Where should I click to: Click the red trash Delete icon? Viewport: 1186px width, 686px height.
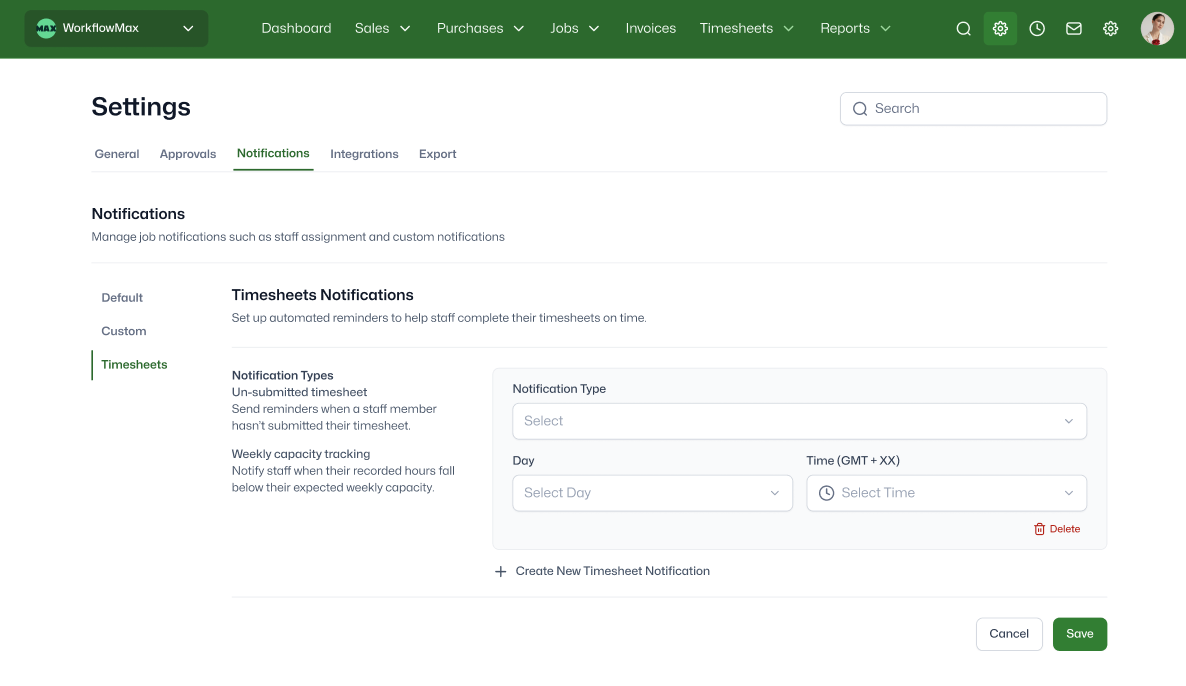[1039, 529]
